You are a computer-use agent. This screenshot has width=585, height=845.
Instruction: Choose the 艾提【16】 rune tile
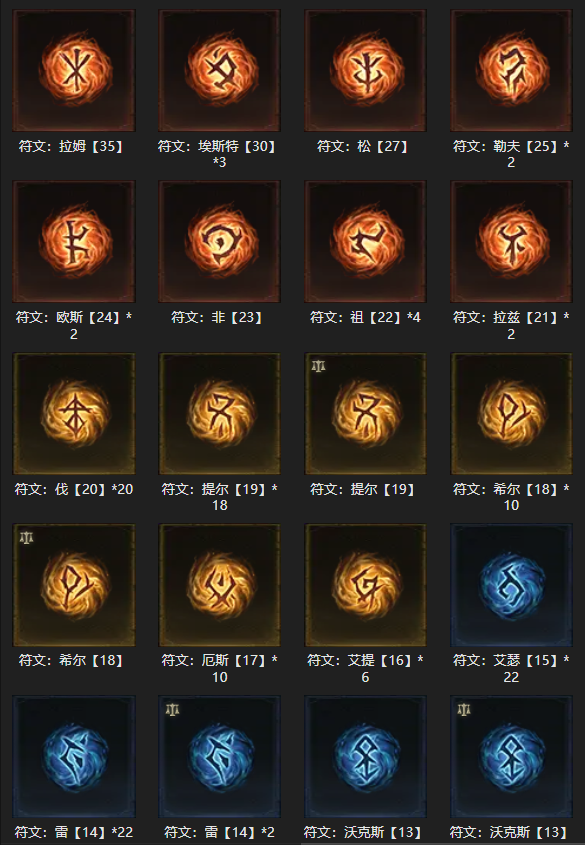pyautogui.click(x=365, y=585)
